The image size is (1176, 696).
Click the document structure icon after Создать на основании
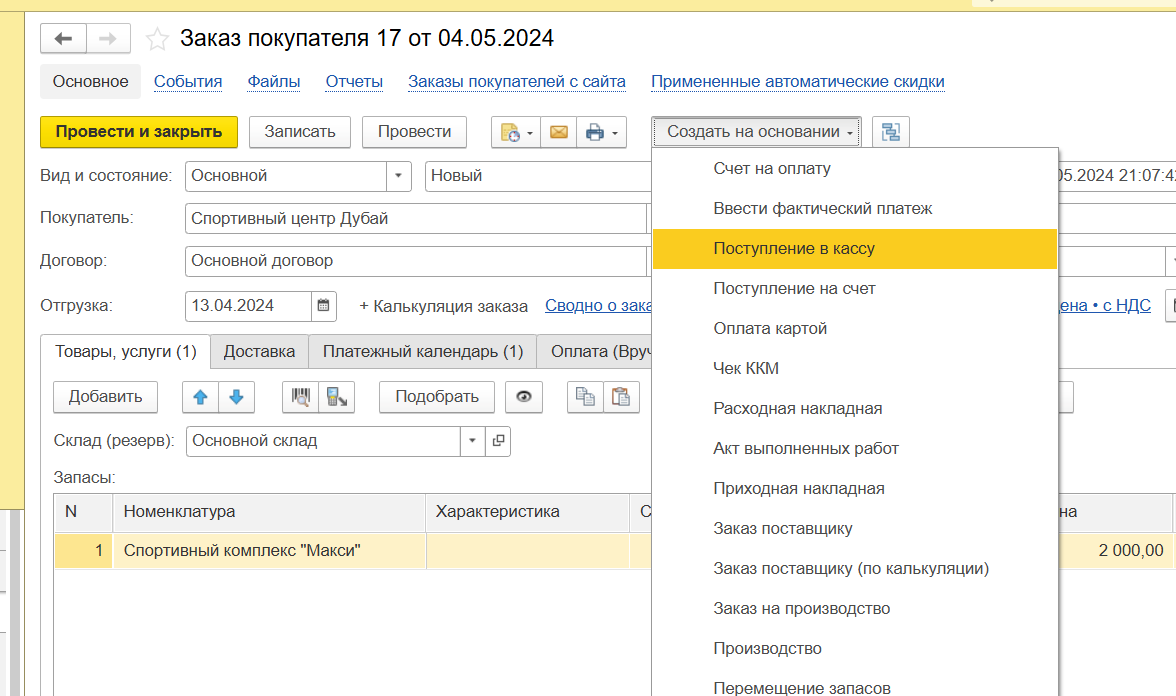[x=890, y=132]
